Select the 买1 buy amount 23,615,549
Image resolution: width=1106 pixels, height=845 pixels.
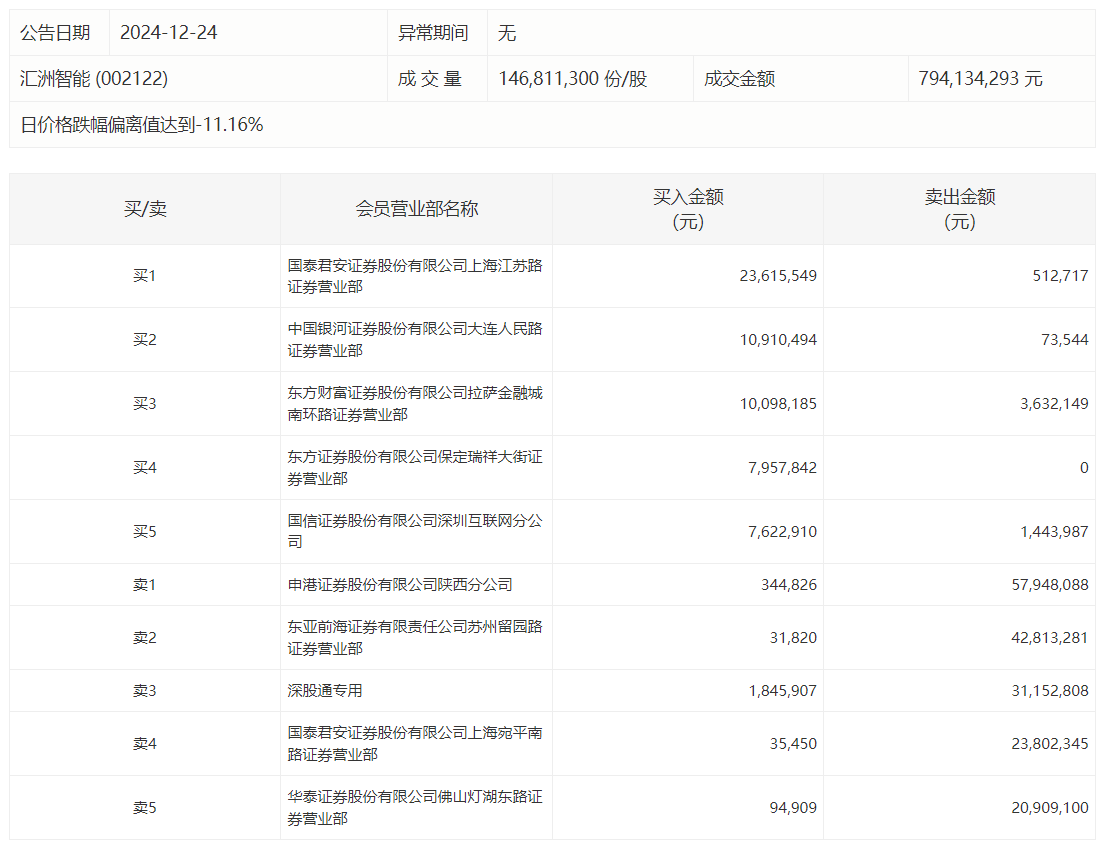tap(778, 276)
